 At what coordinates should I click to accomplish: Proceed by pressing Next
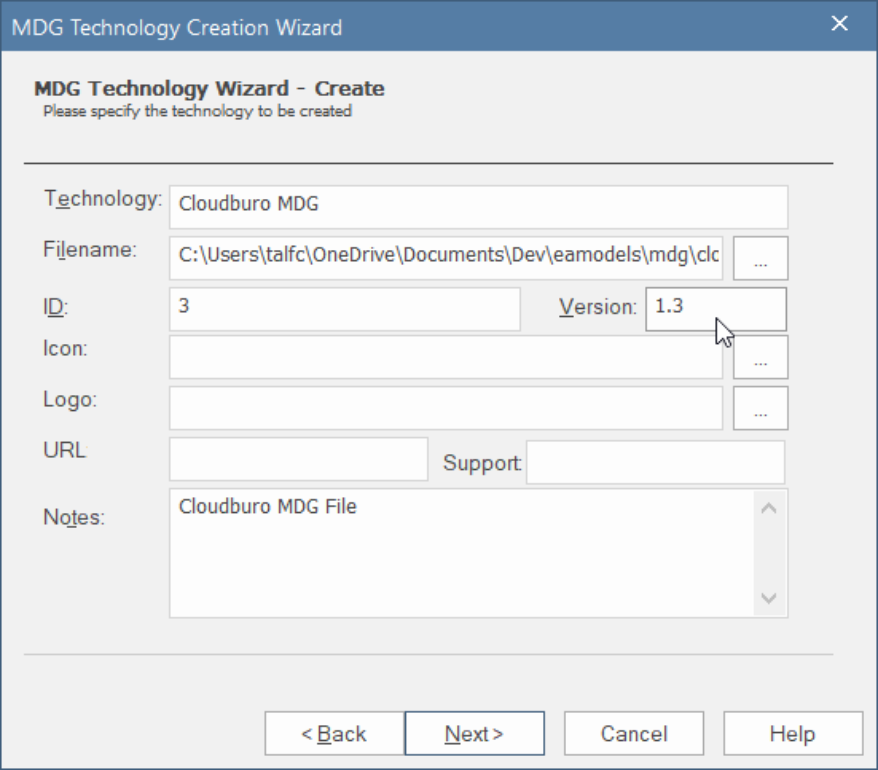tap(474, 734)
